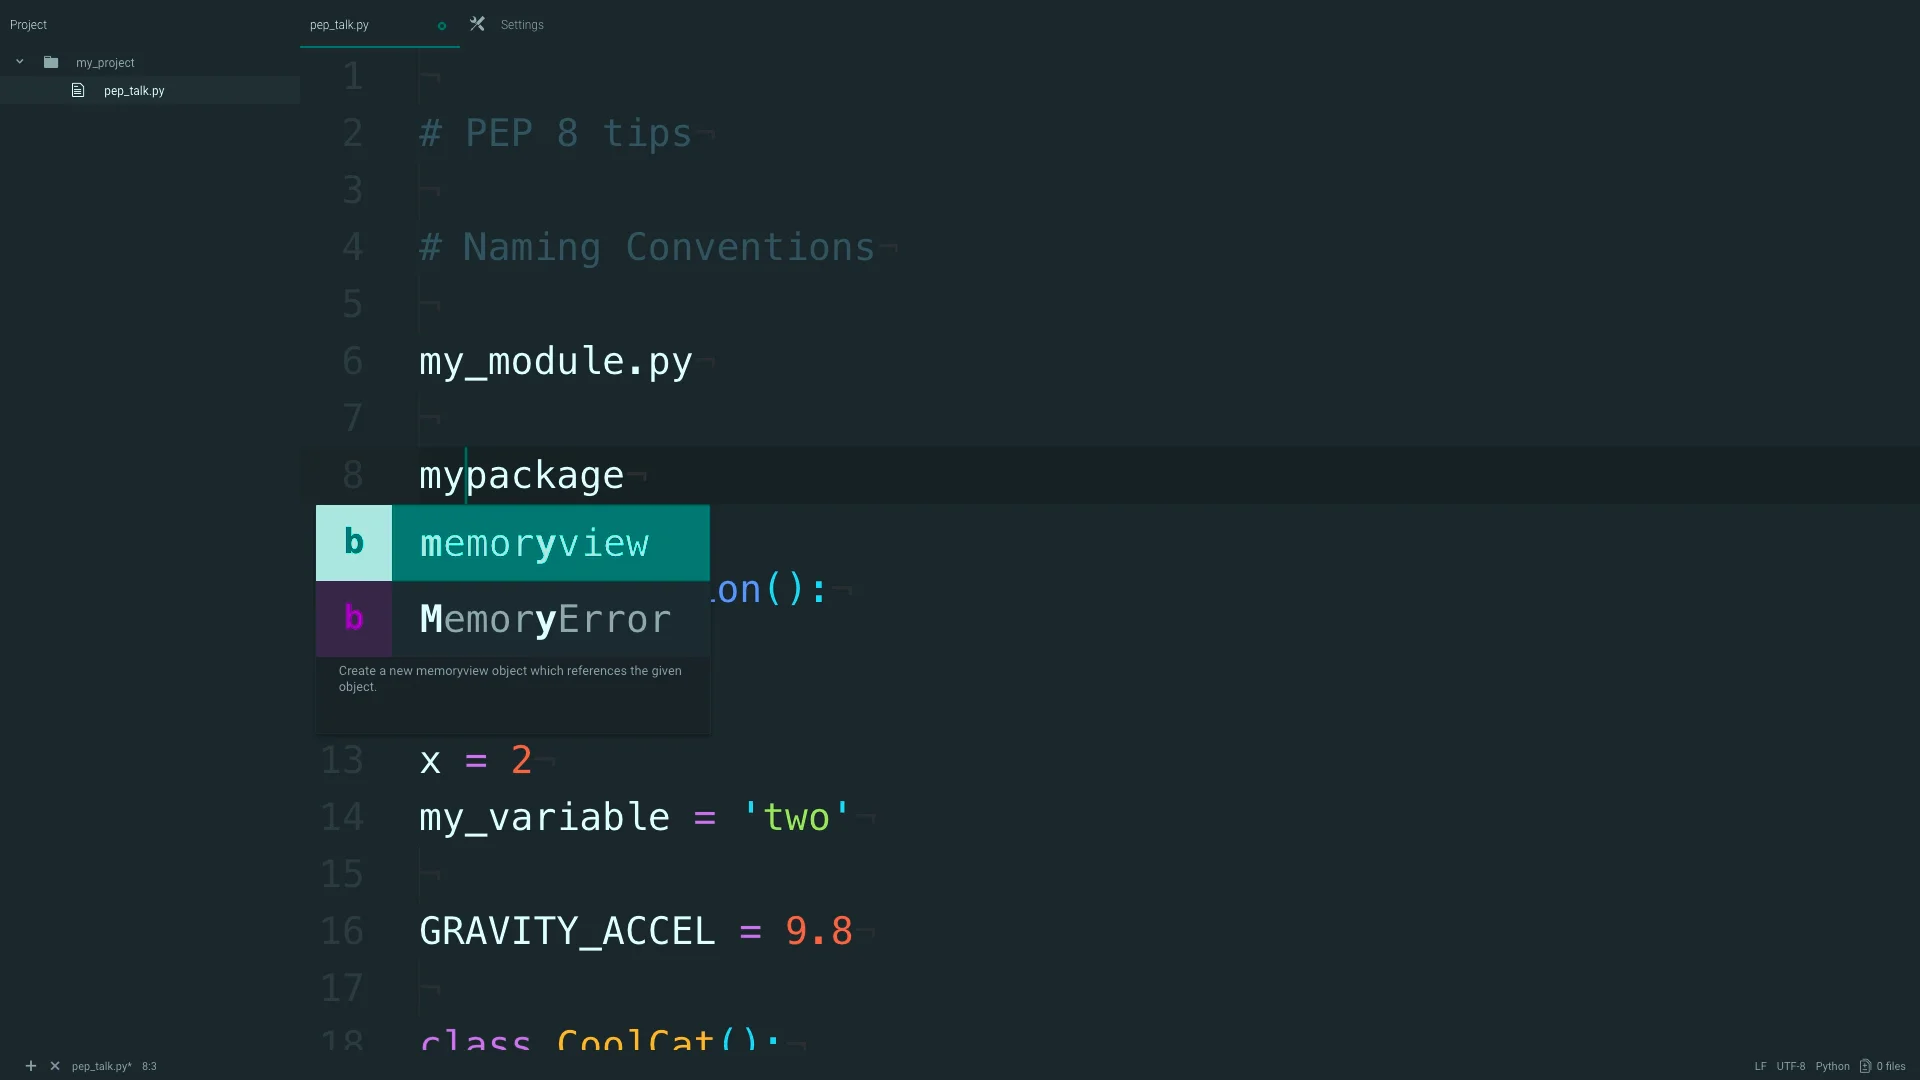The image size is (1920, 1080).
Task: Click the 8:3 cursor position indicator
Action: tap(149, 1066)
